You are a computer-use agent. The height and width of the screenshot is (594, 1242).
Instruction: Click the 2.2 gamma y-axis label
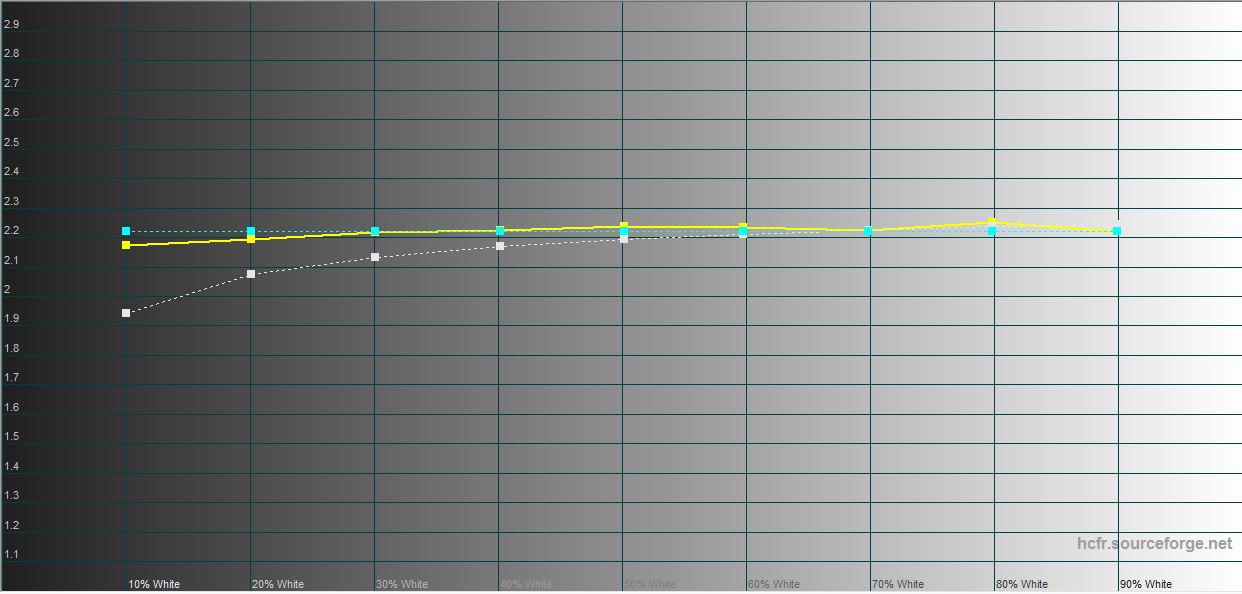(x=11, y=231)
